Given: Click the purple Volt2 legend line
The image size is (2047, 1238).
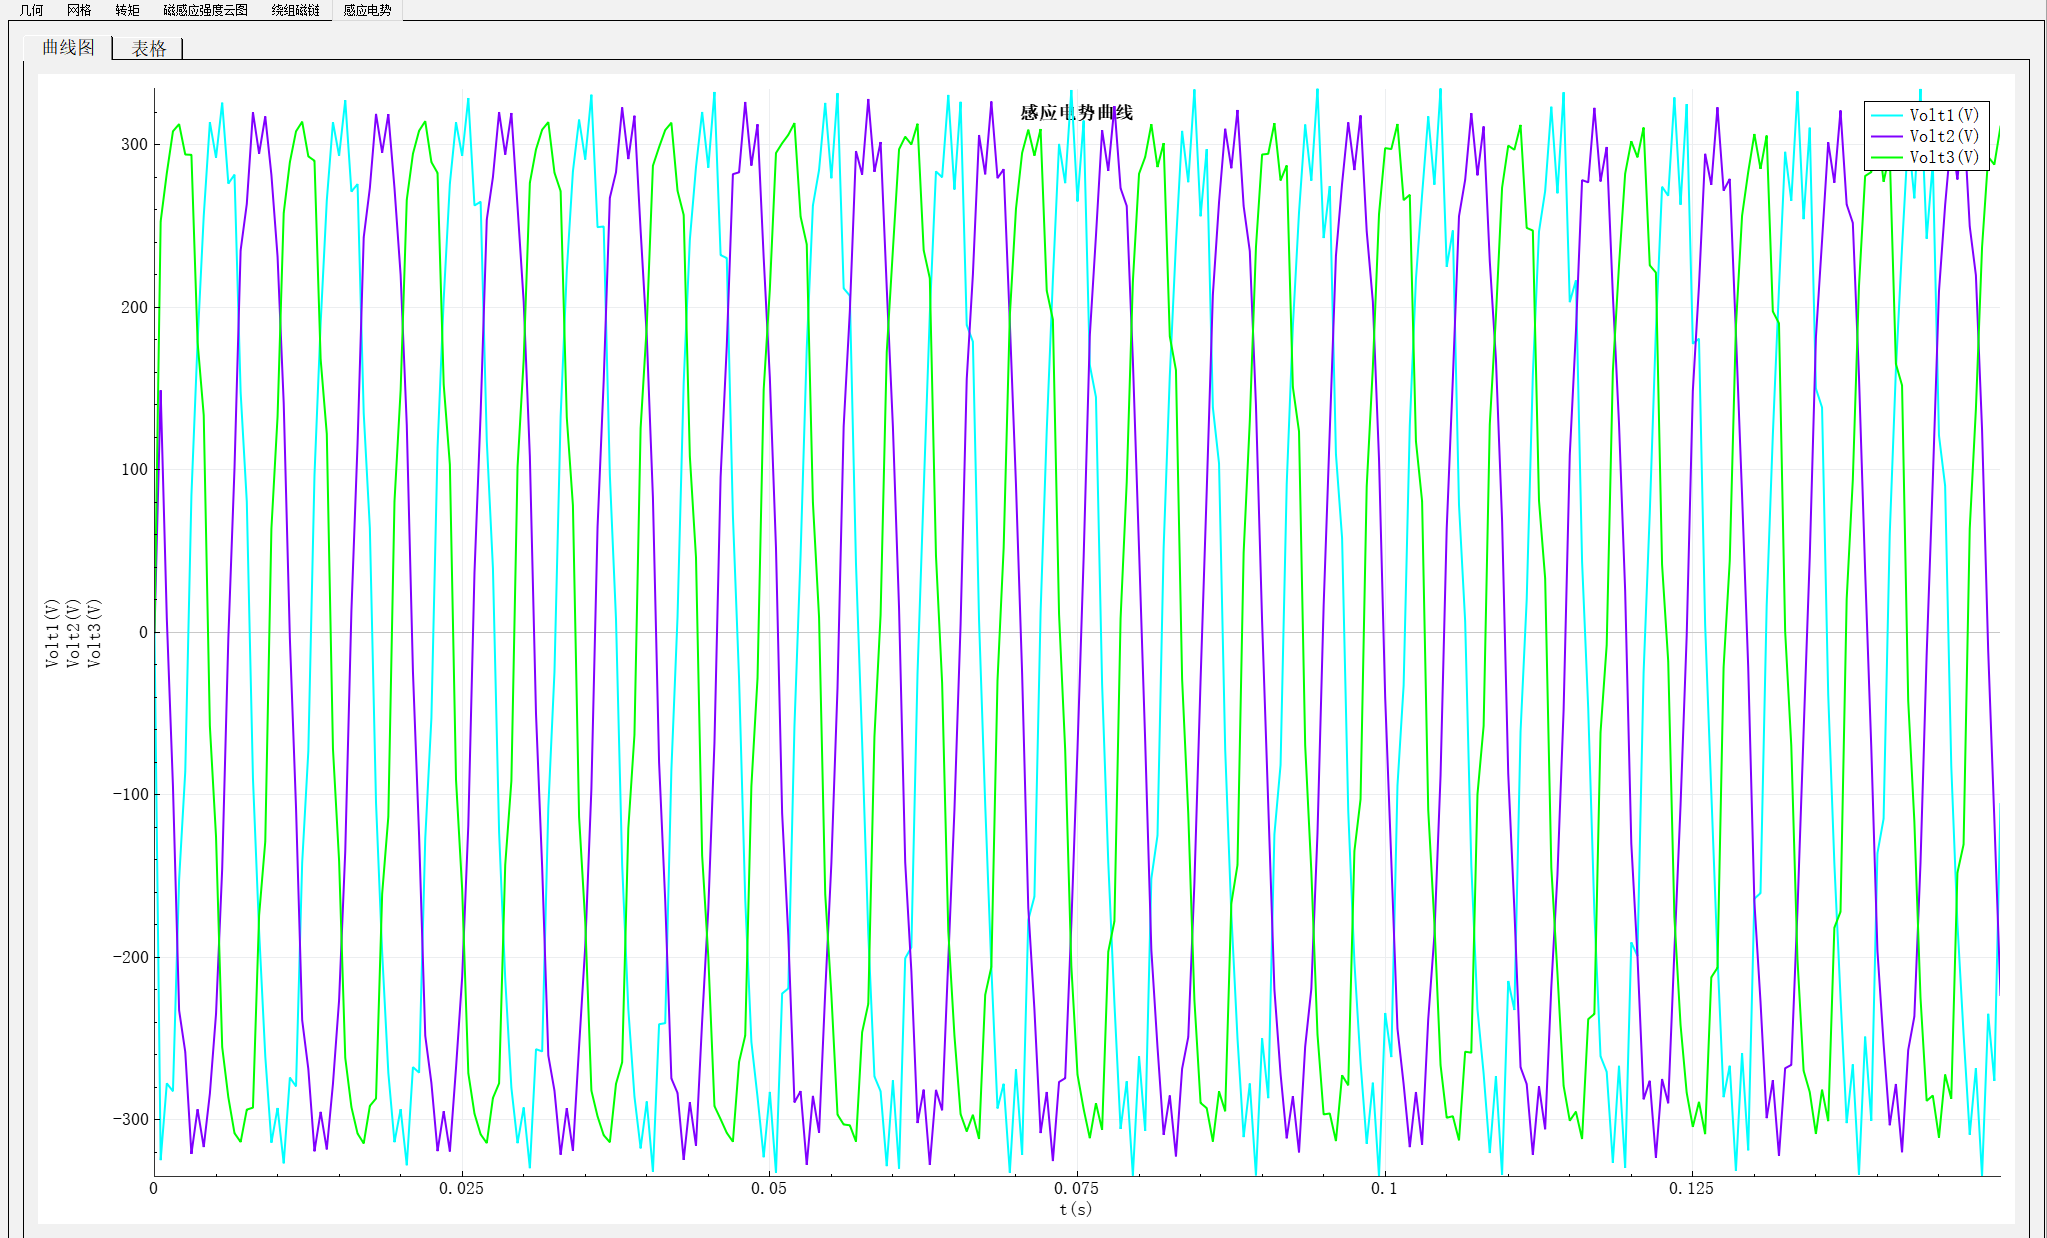Looking at the screenshot, I should click(1886, 136).
